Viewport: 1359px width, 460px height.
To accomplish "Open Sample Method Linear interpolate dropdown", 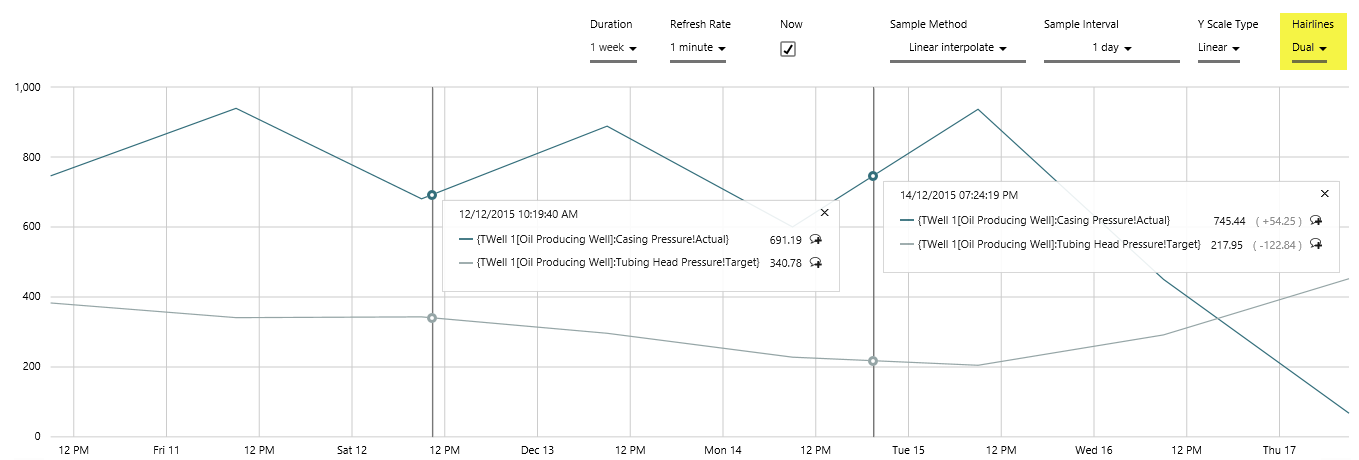I will (957, 48).
